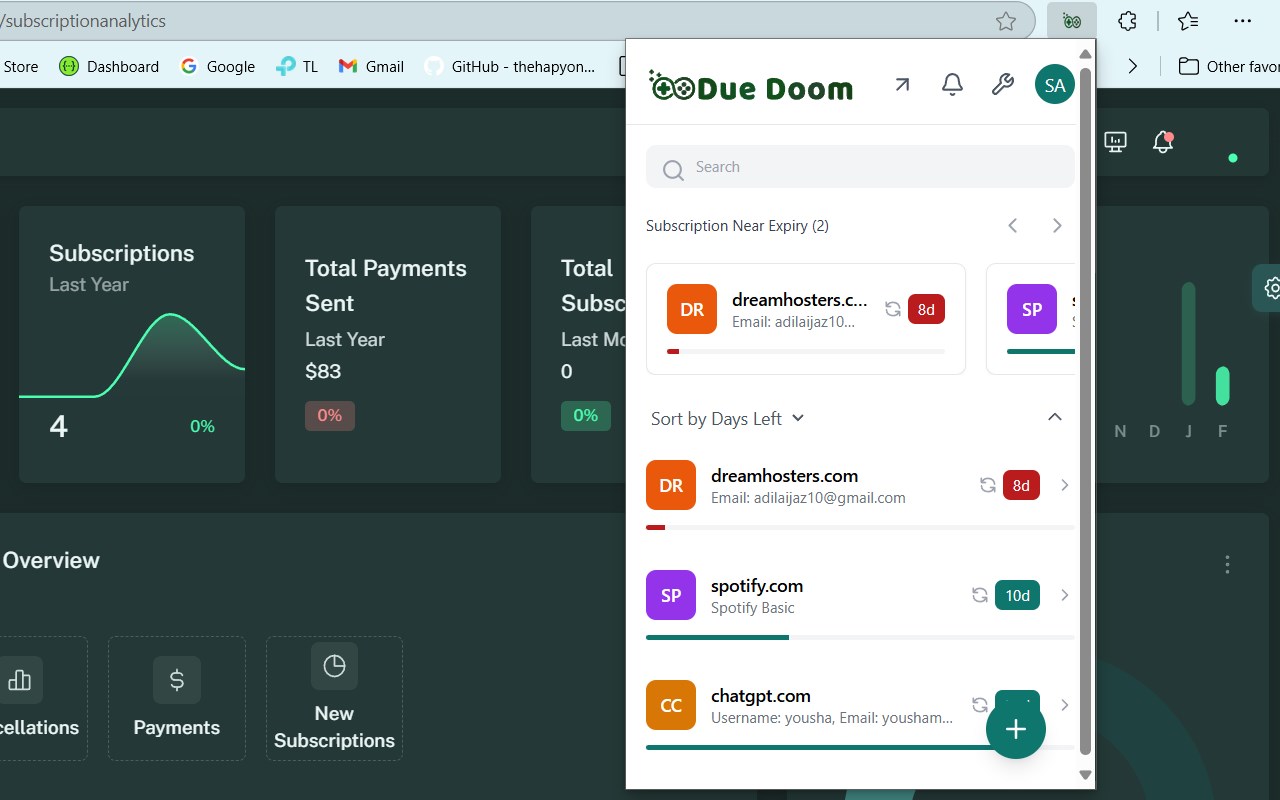Click the renew icon in dreamhosters.com list row

(987, 485)
